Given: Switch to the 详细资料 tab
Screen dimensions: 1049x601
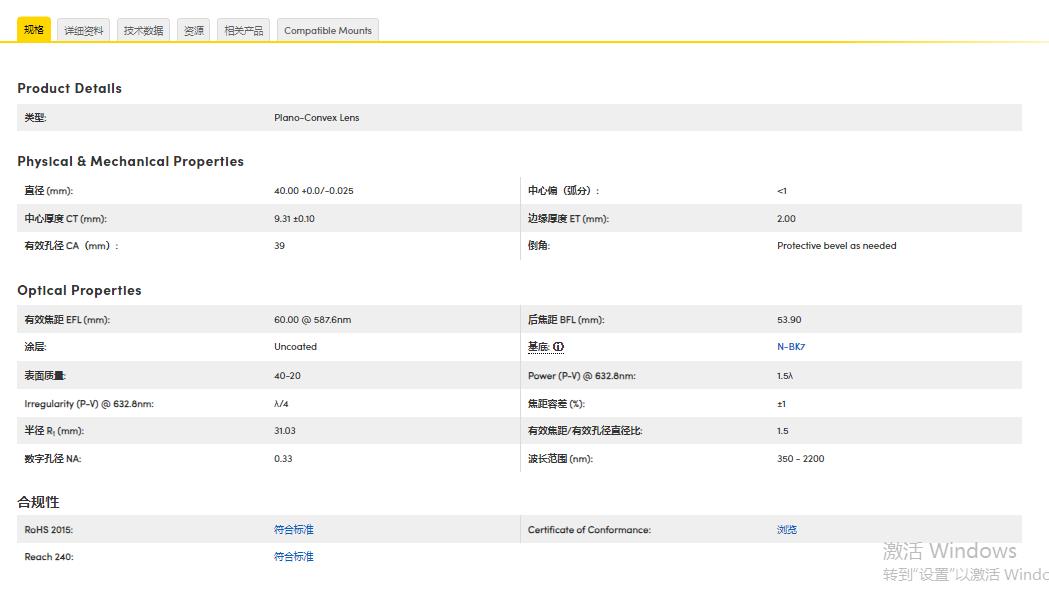Looking at the screenshot, I should click(x=84, y=31).
